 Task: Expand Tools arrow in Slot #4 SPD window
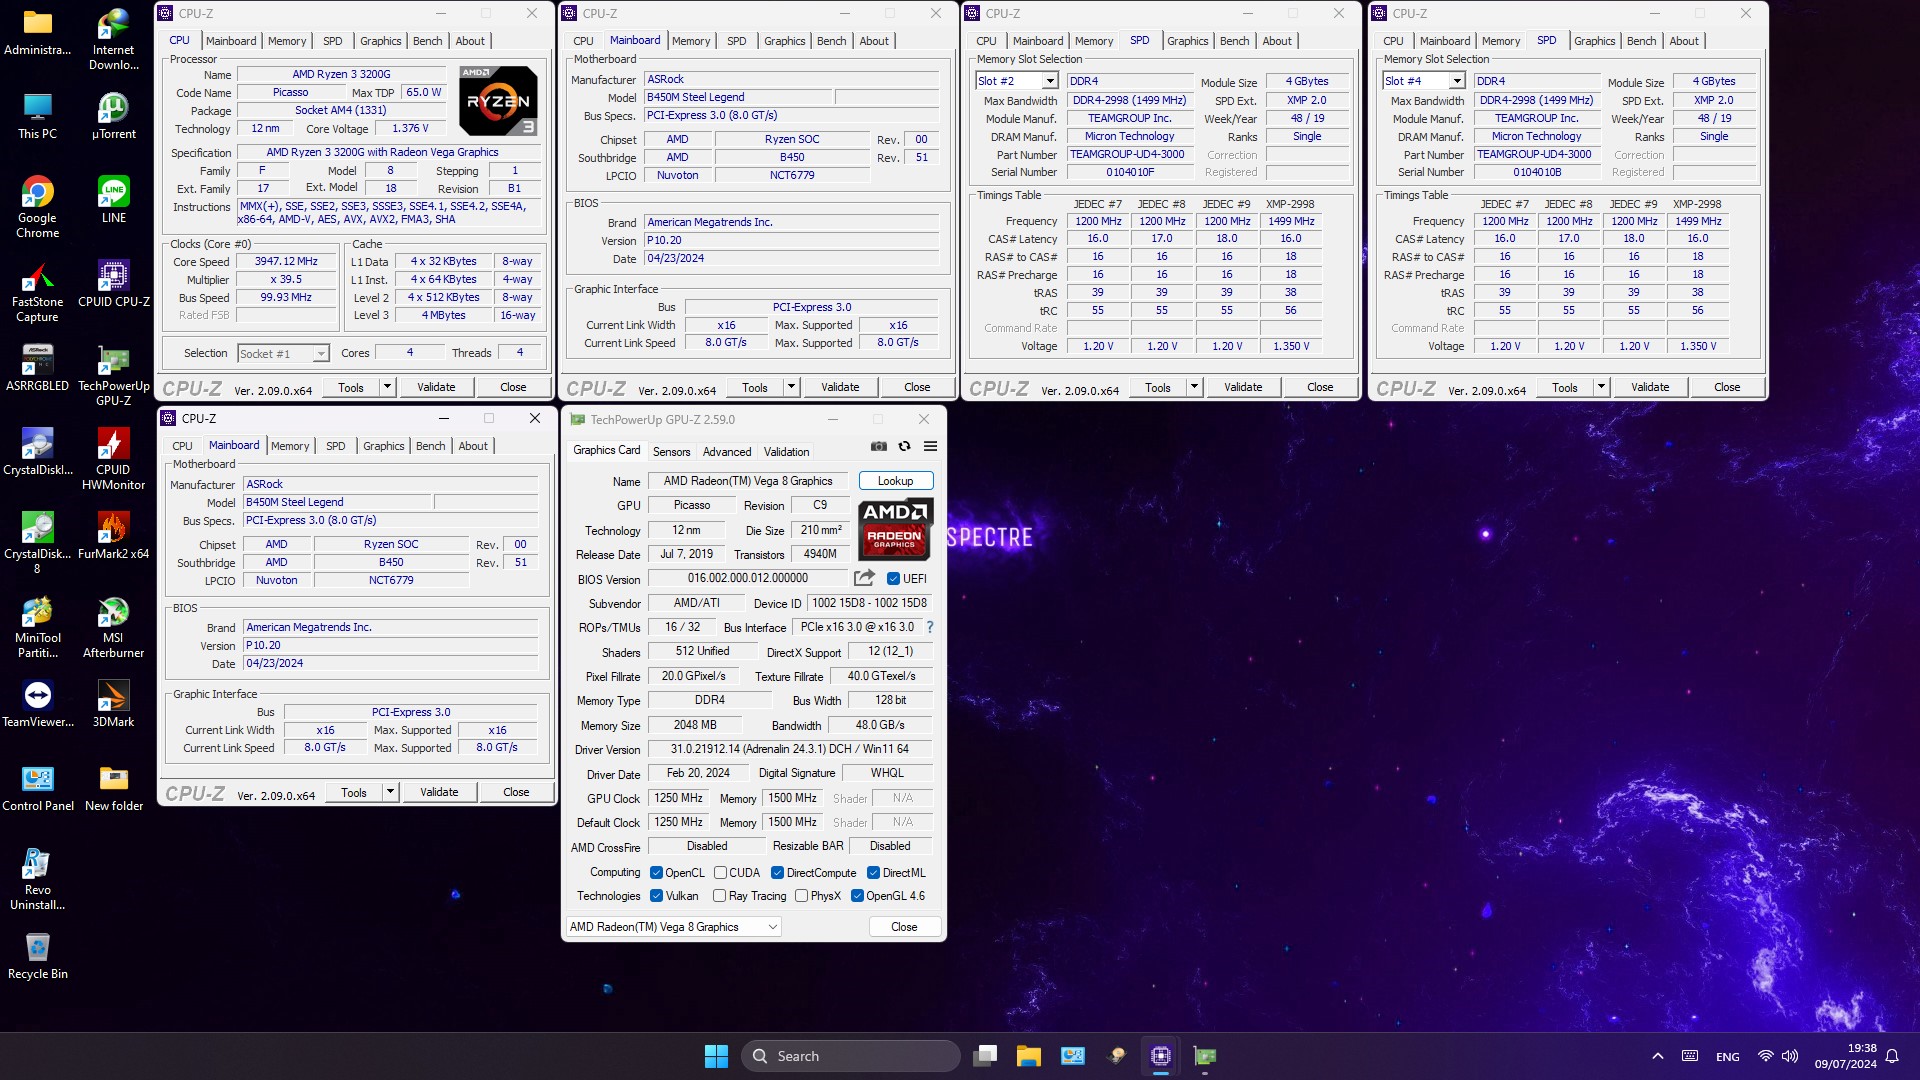1602,387
